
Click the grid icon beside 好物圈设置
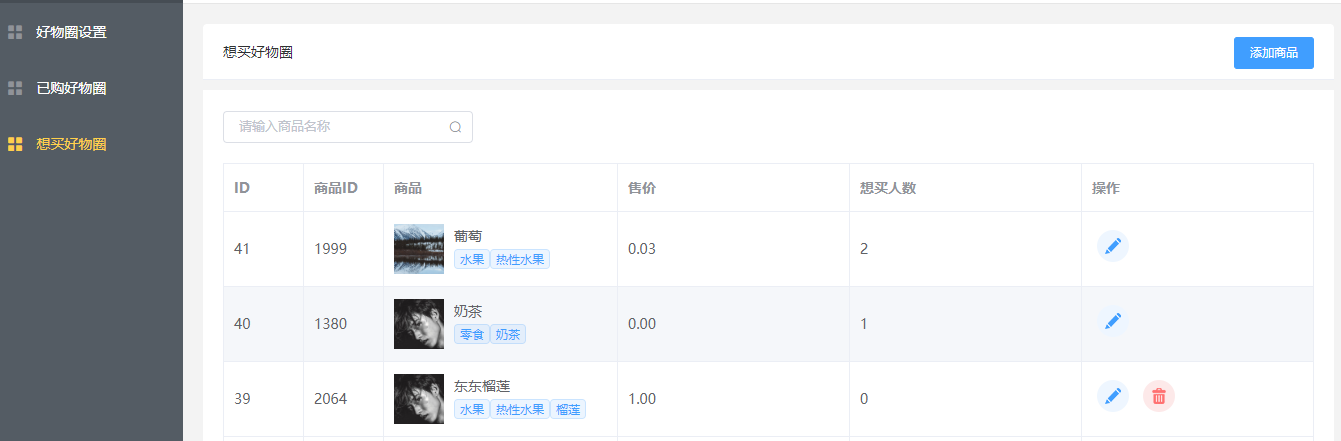coord(15,32)
